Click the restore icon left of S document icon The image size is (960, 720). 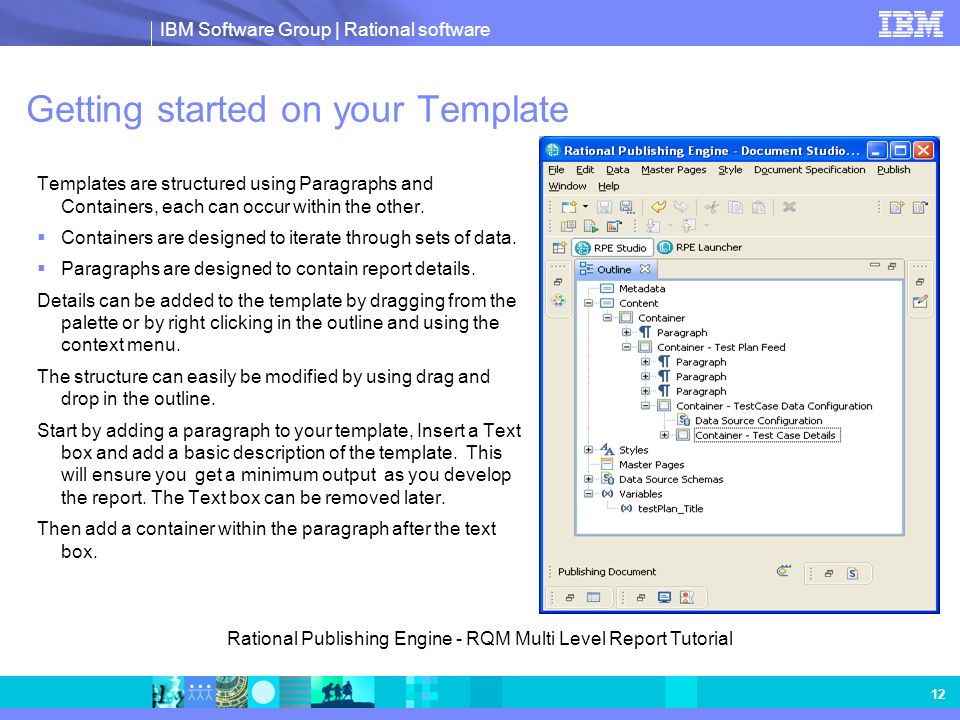coord(828,574)
